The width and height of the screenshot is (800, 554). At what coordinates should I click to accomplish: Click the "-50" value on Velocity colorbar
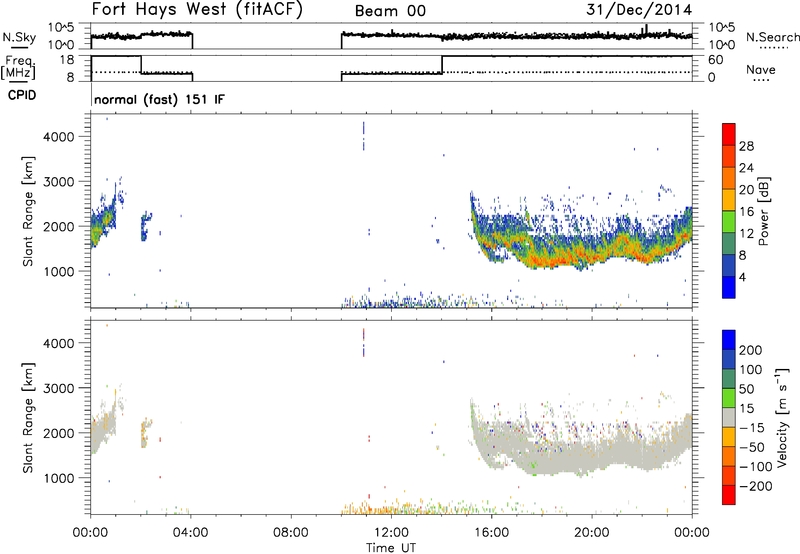click(x=752, y=447)
